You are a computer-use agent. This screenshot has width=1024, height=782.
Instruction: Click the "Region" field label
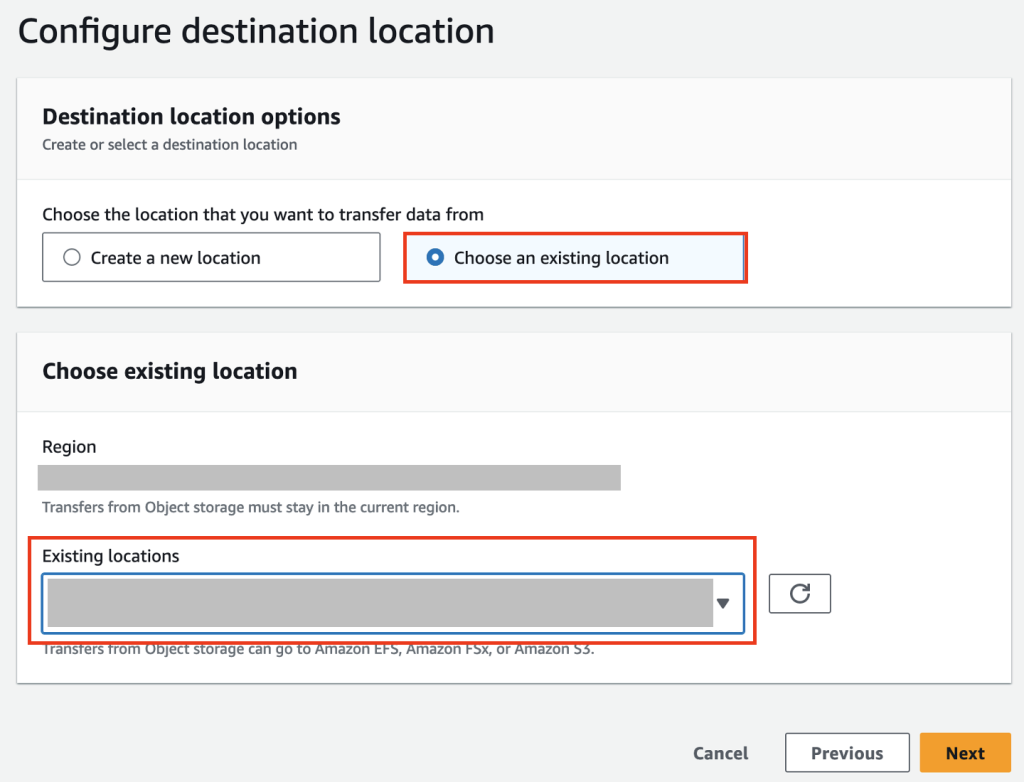69,447
